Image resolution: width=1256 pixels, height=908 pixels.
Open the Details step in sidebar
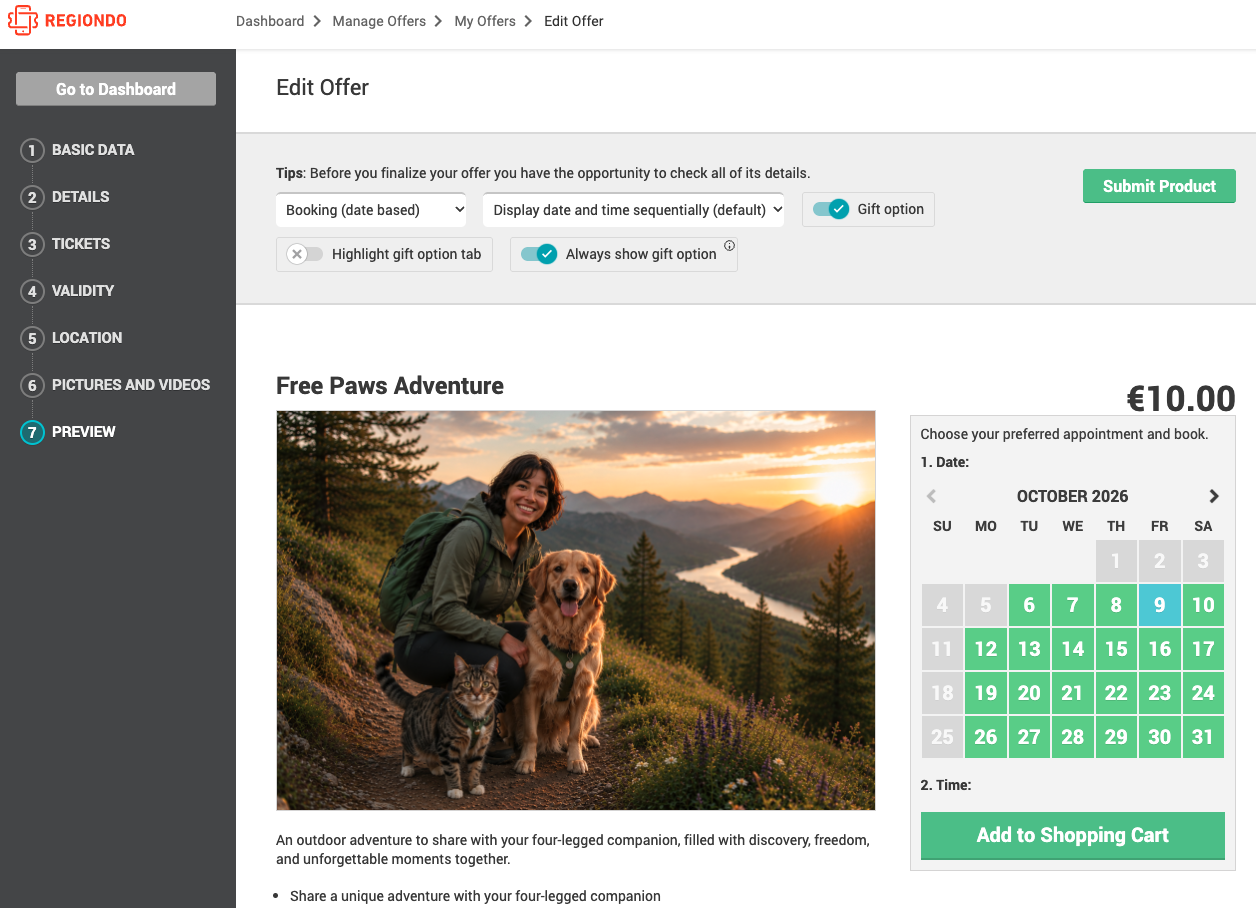pos(81,197)
